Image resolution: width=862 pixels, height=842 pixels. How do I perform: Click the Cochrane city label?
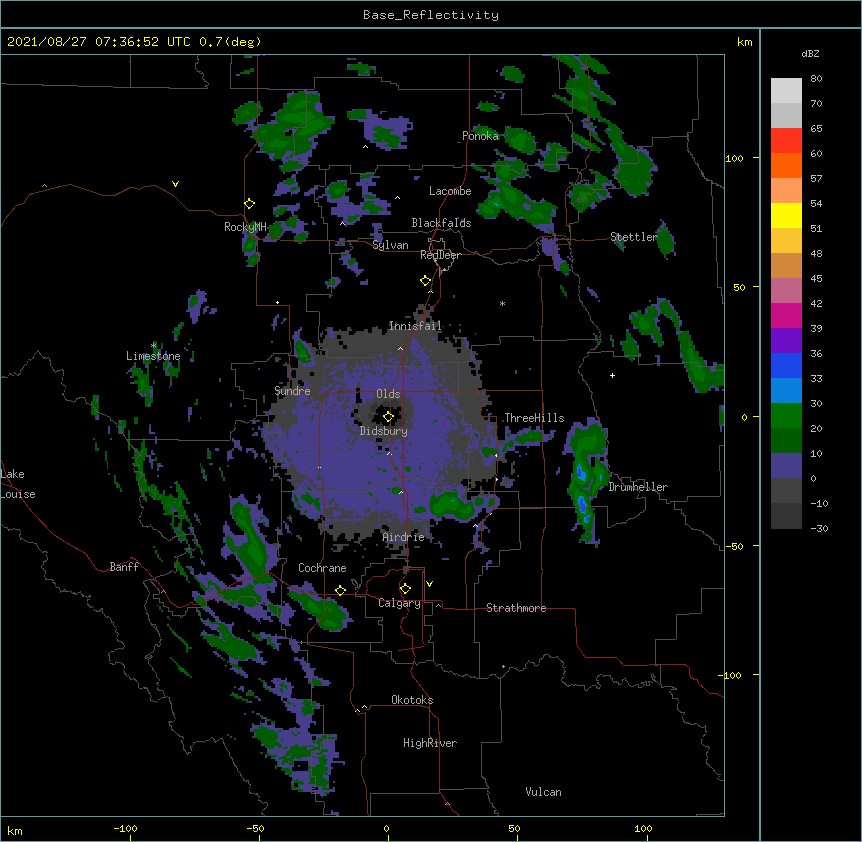tap(322, 568)
